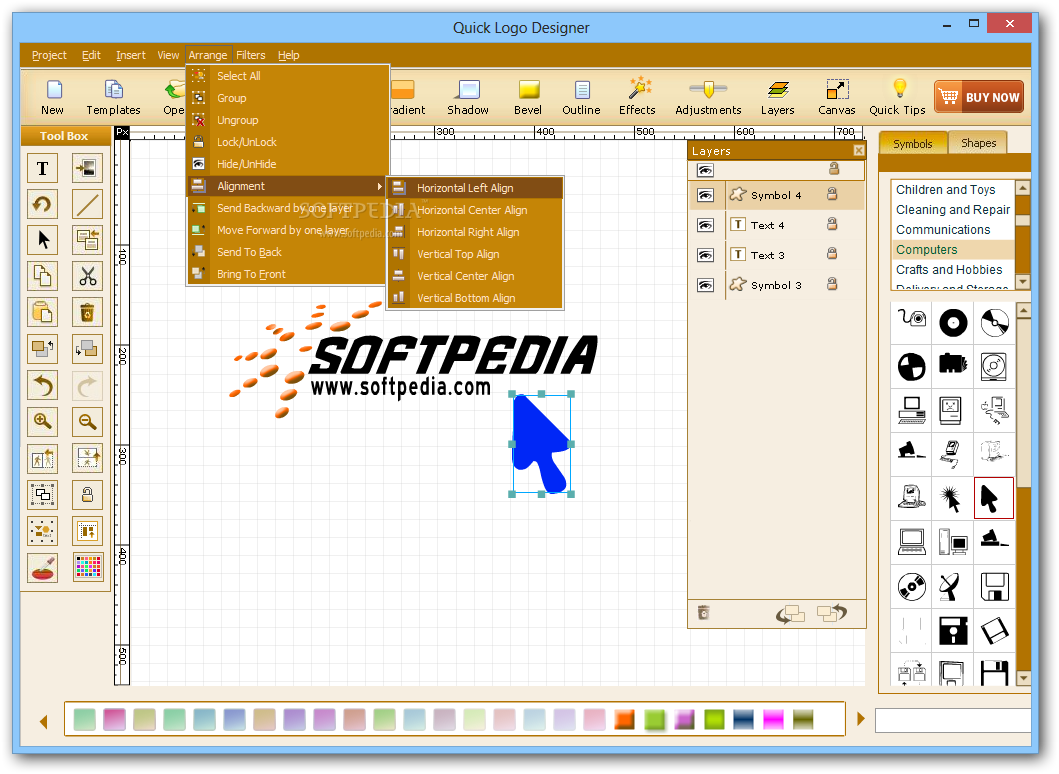Toggle visibility of Text 3 layer
The width and height of the screenshot is (1059, 774).
pos(705,255)
